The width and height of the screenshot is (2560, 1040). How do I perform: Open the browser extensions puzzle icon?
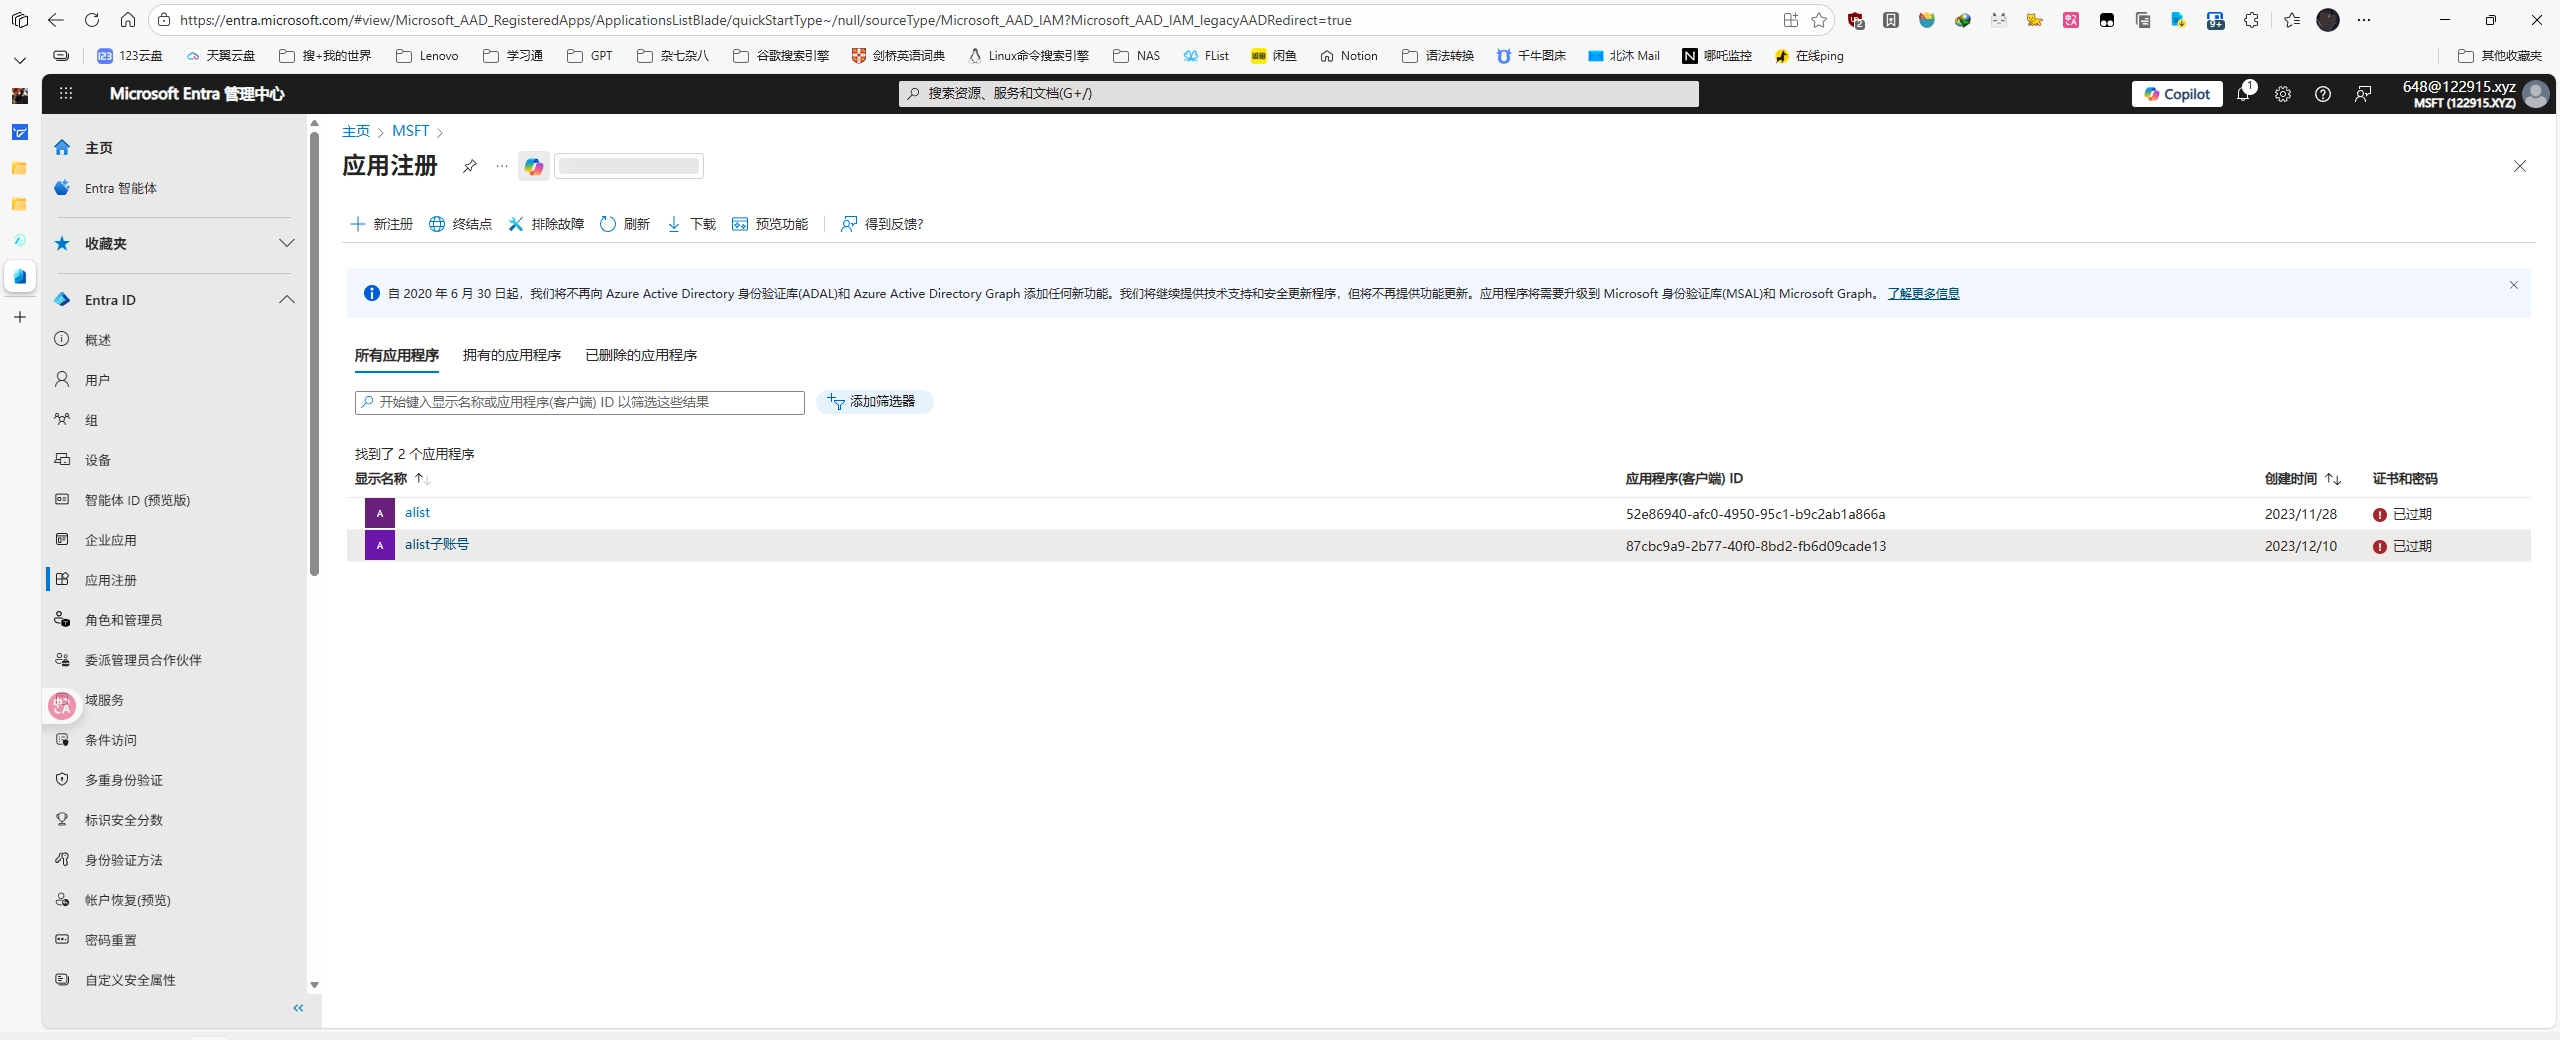(2251, 20)
